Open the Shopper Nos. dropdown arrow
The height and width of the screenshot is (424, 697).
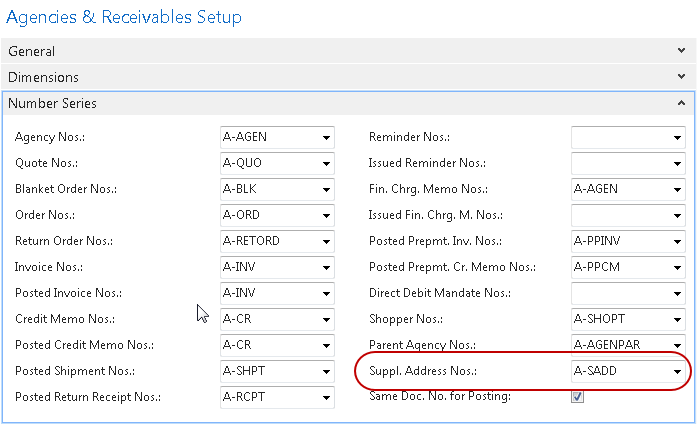click(677, 320)
